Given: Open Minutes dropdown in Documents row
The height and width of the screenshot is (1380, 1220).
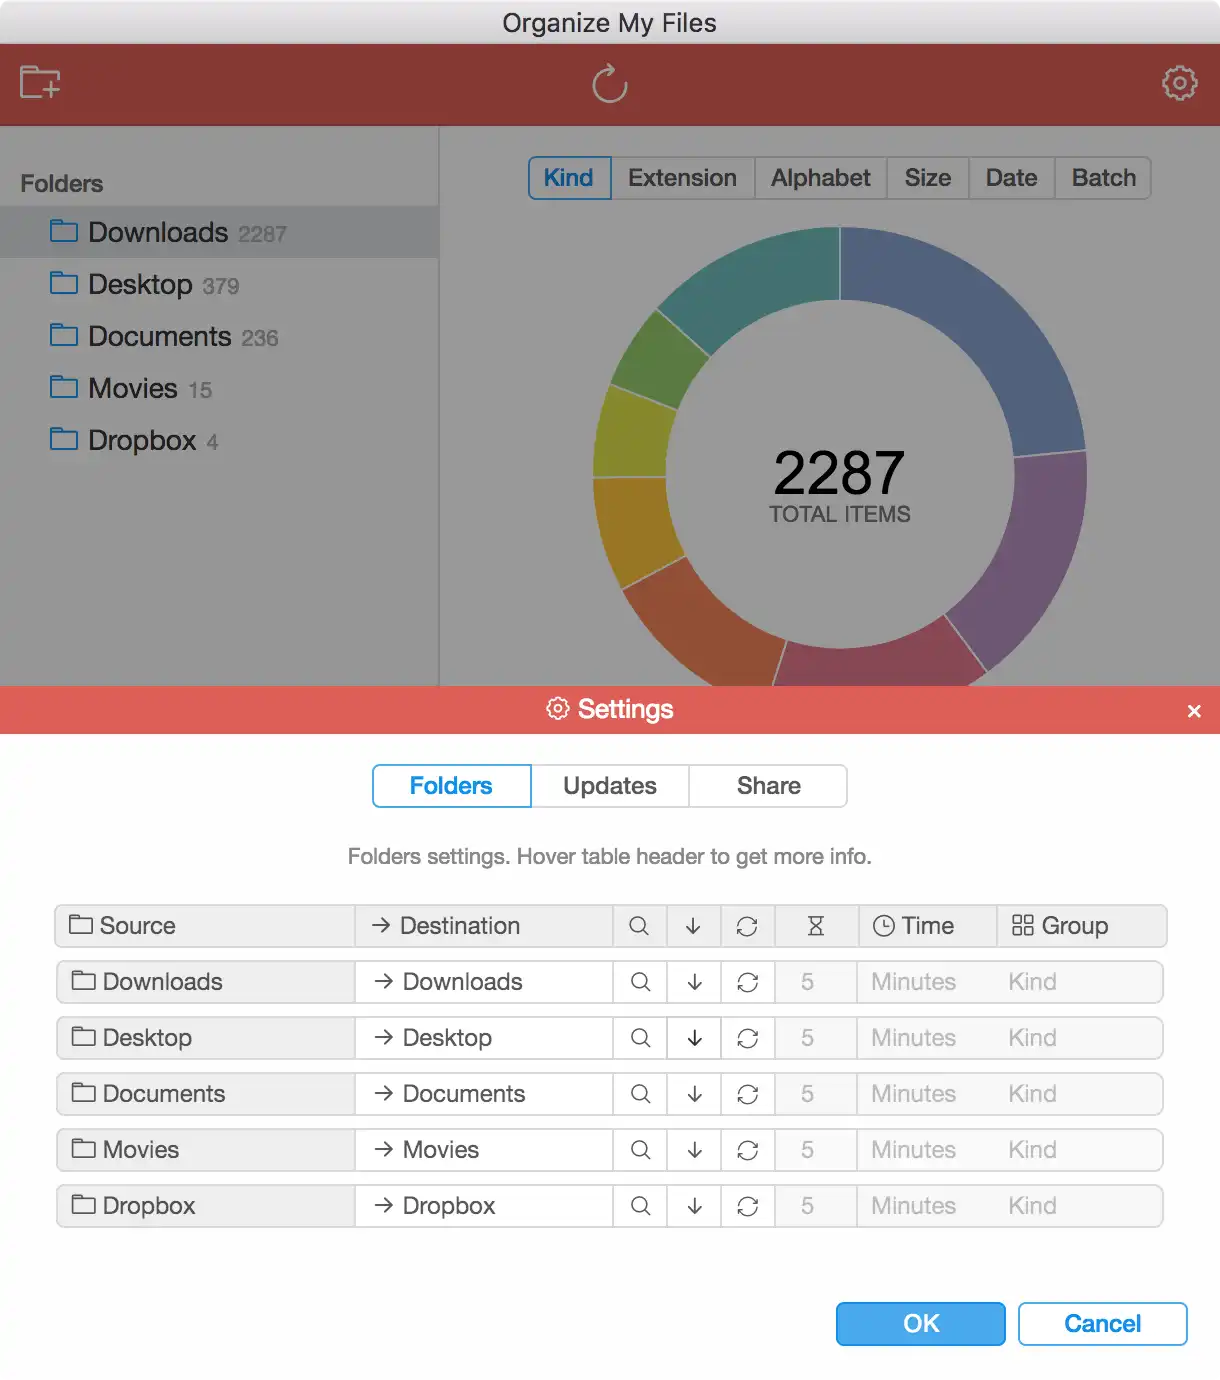Looking at the screenshot, I should pyautogui.click(x=913, y=1094).
